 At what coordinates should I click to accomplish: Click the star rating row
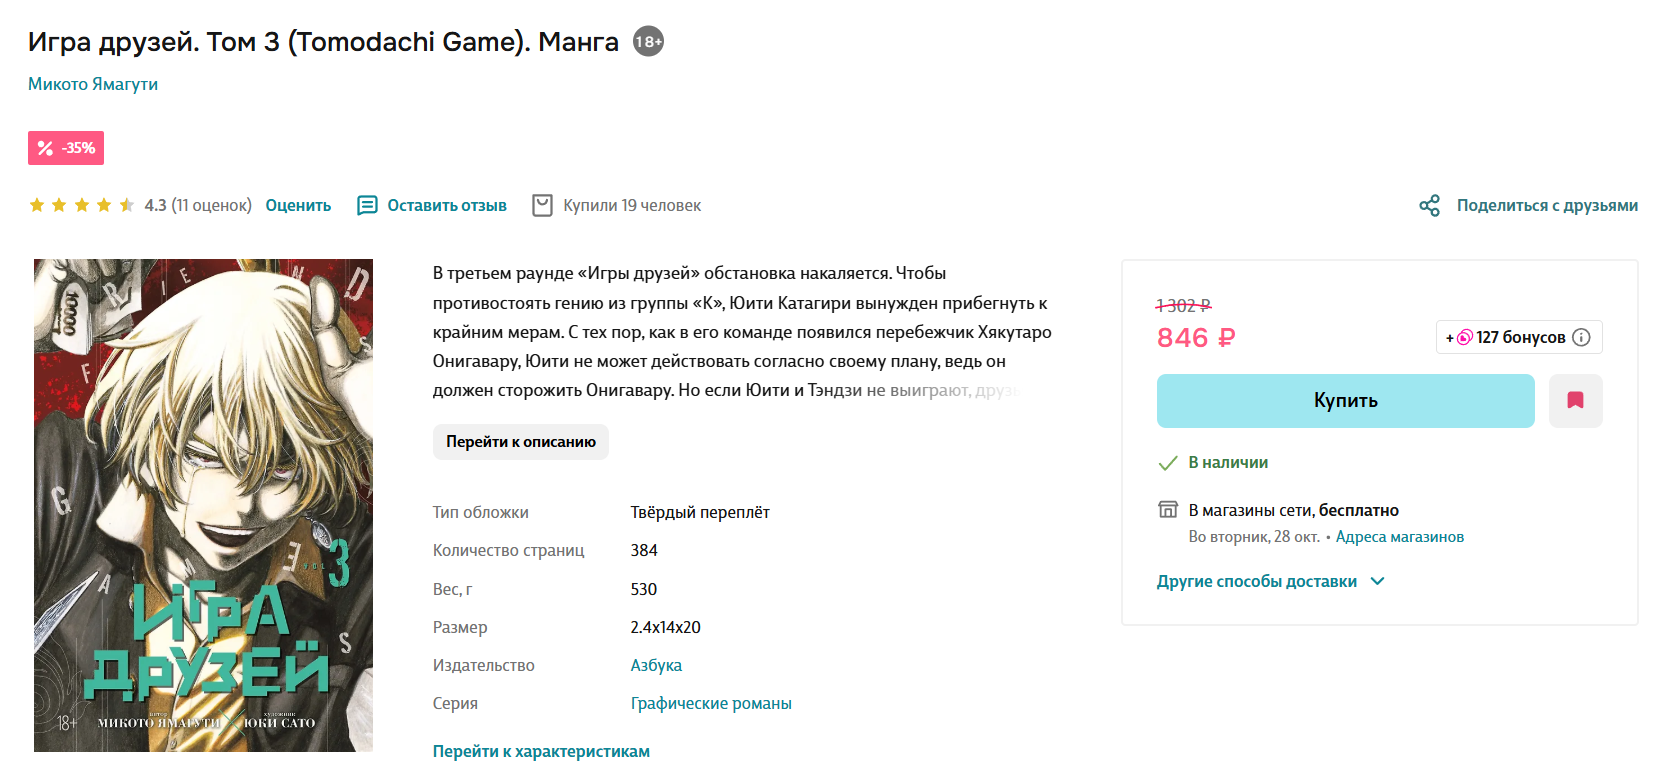pos(82,206)
